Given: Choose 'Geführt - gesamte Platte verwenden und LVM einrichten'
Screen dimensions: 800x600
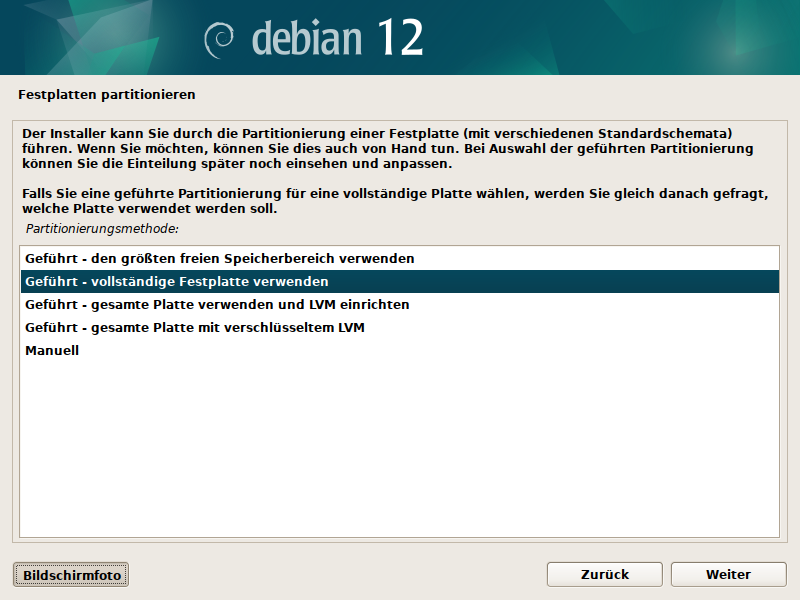Looking at the screenshot, I should (x=399, y=305).
